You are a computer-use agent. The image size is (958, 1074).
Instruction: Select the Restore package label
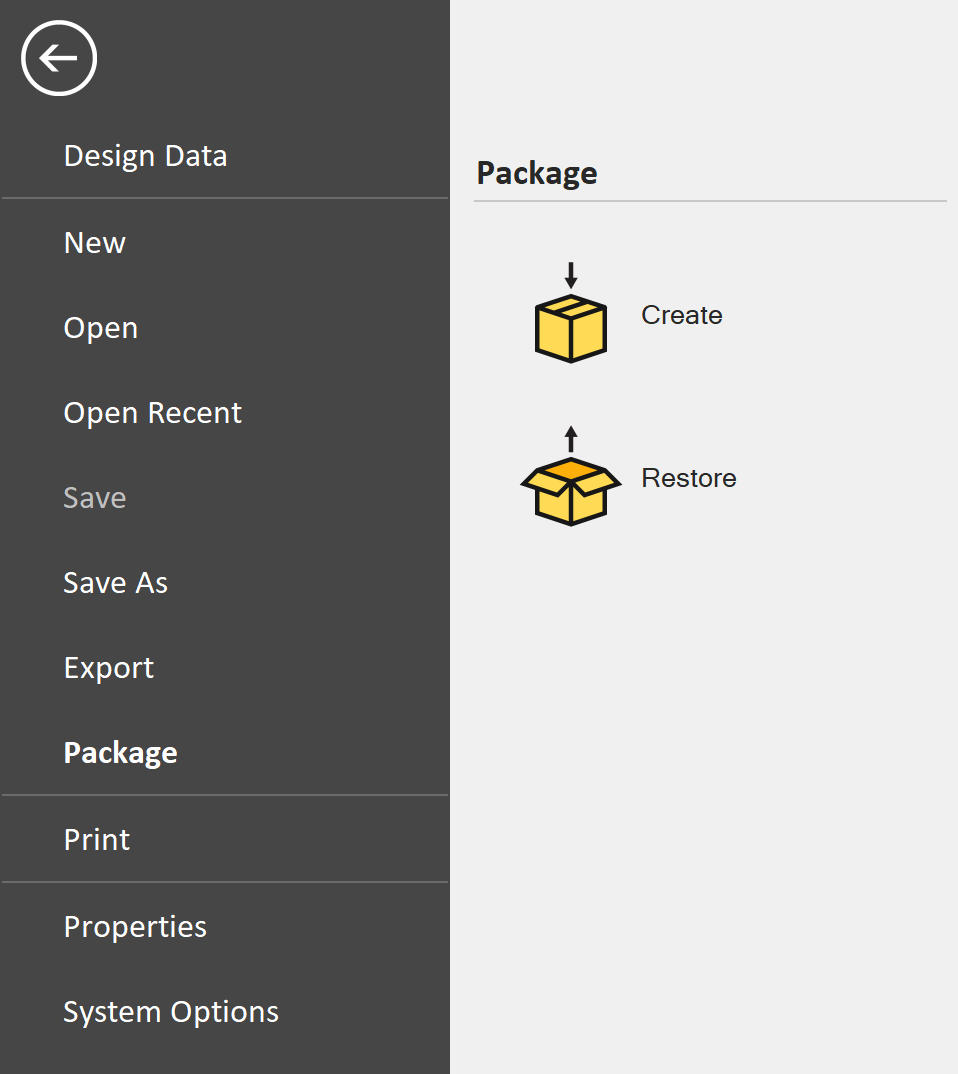[x=689, y=478]
